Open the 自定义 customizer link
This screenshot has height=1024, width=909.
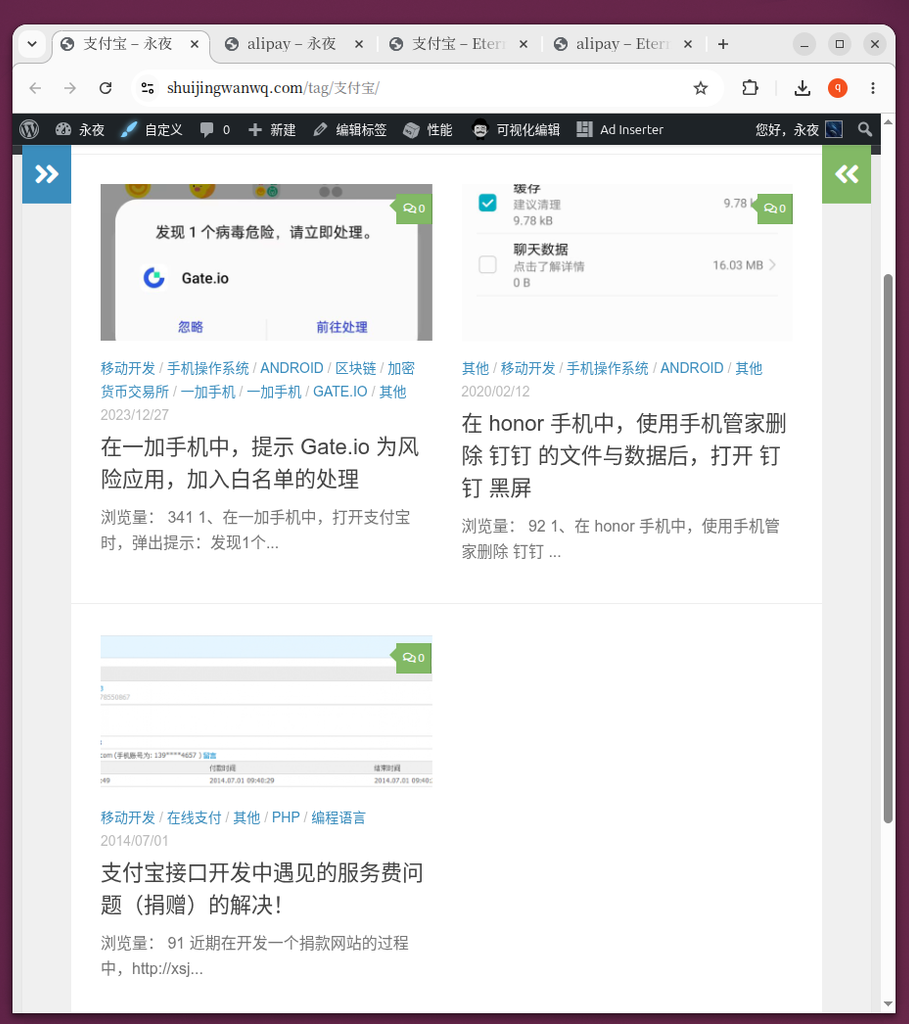(x=152, y=129)
